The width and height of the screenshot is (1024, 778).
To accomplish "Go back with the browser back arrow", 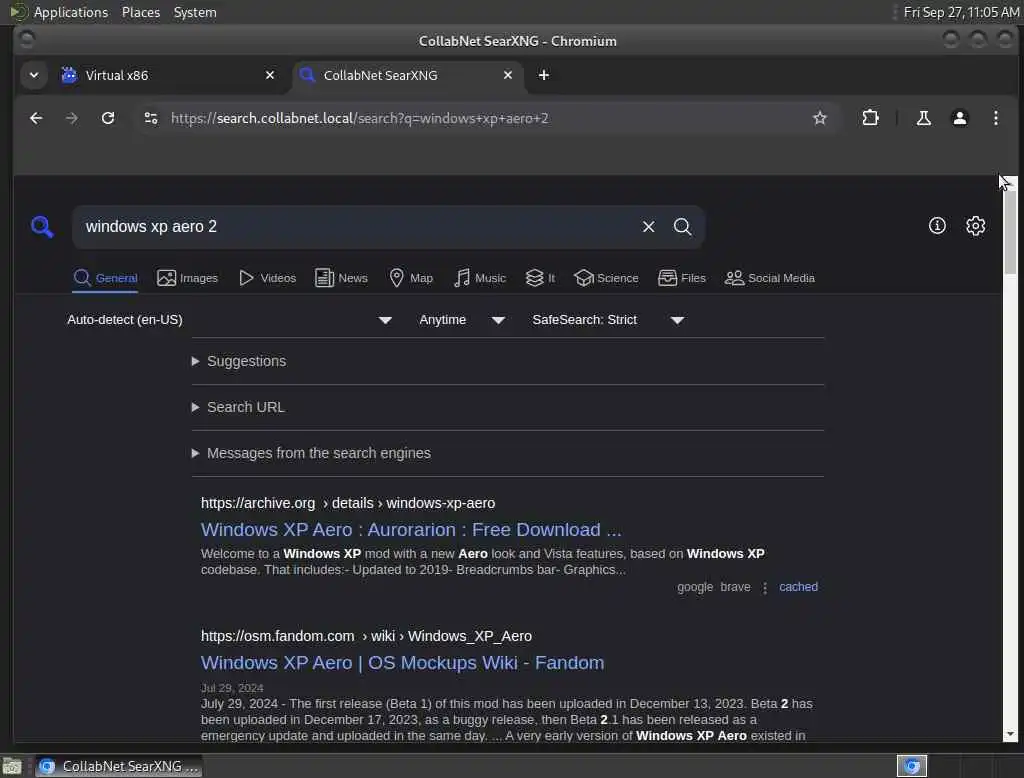I will coord(36,118).
